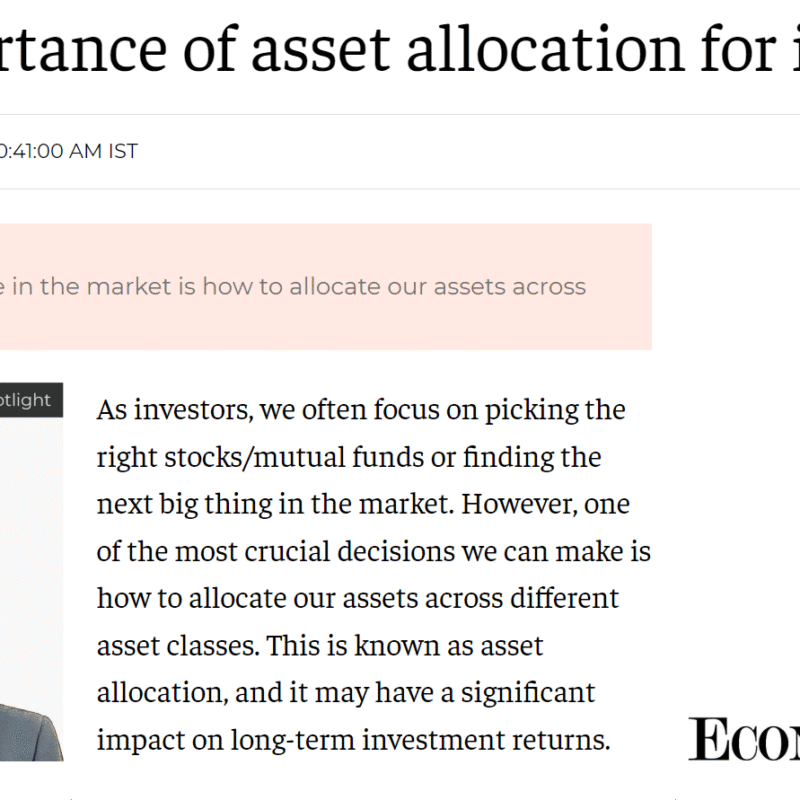Open the author portrait photo
Viewport: 800px width, 800px height.
[x=30, y=600]
